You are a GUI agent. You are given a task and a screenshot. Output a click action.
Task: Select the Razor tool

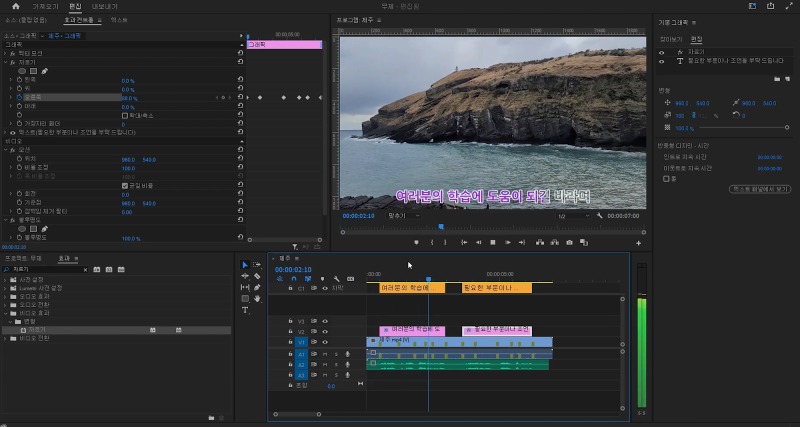tap(257, 275)
